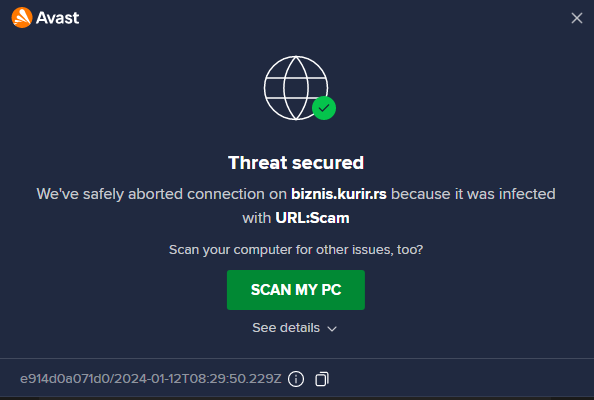Close the Avast threat popup
The height and width of the screenshot is (400, 594).
pyautogui.click(x=577, y=18)
